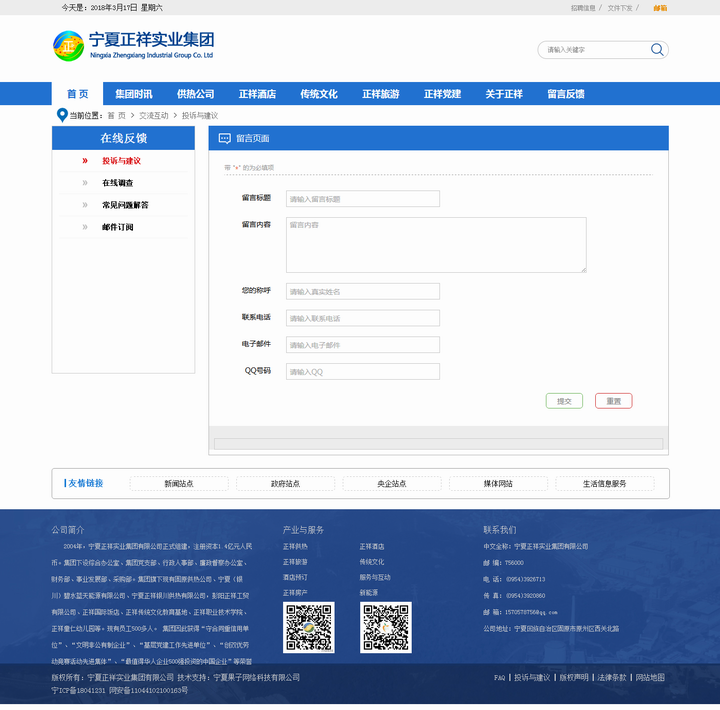
Task: Open the 正祥党建 navigation menu
Action: pos(442,94)
